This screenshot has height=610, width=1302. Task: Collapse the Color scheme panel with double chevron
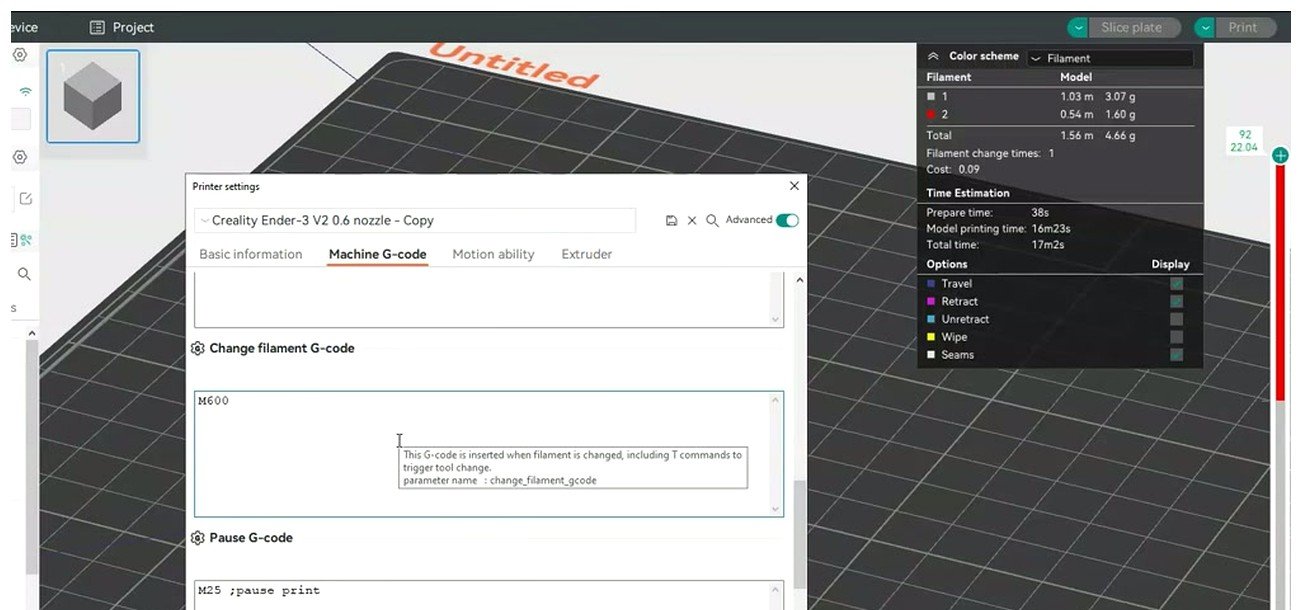(x=933, y=57)
